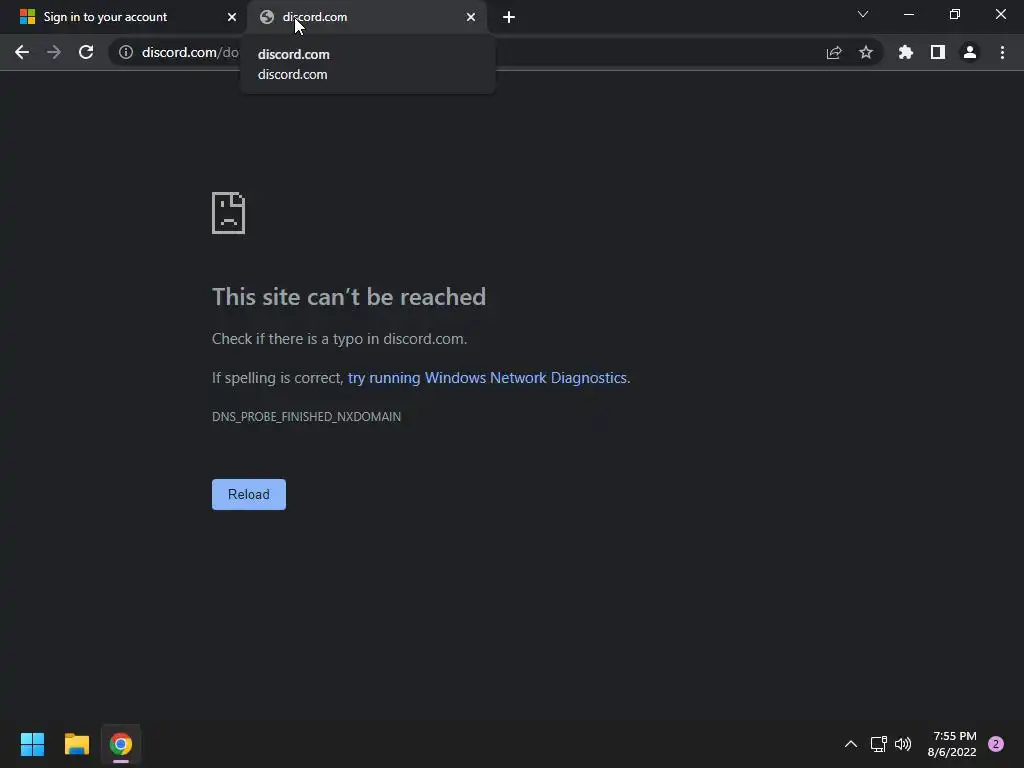Open Chrome's three-dot menu

click(1002, 52)
